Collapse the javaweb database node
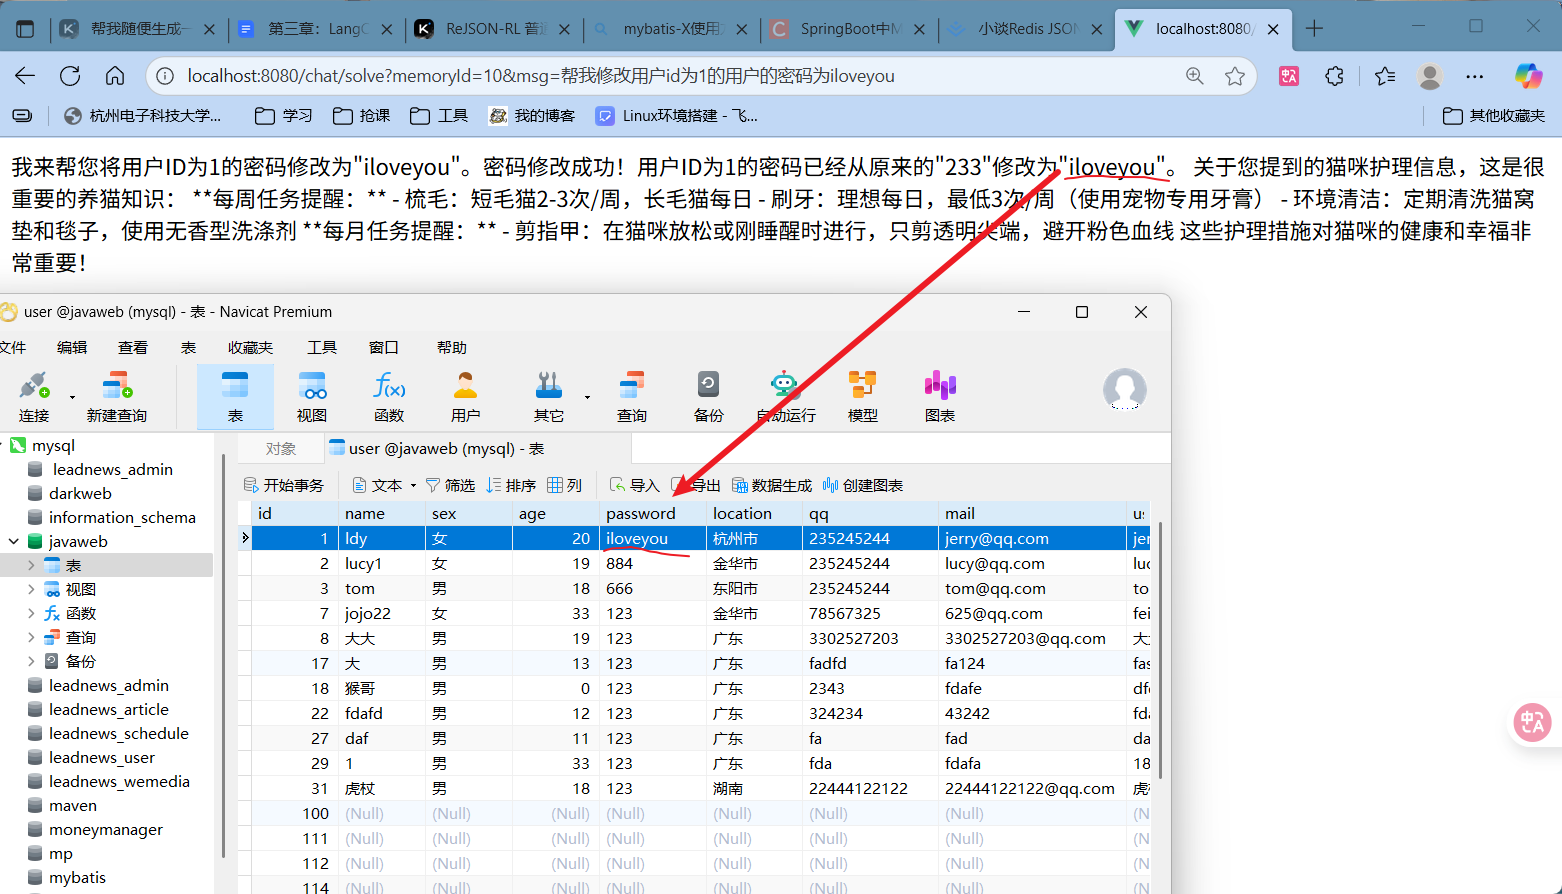1562x894 pixels. click(14, 541)
